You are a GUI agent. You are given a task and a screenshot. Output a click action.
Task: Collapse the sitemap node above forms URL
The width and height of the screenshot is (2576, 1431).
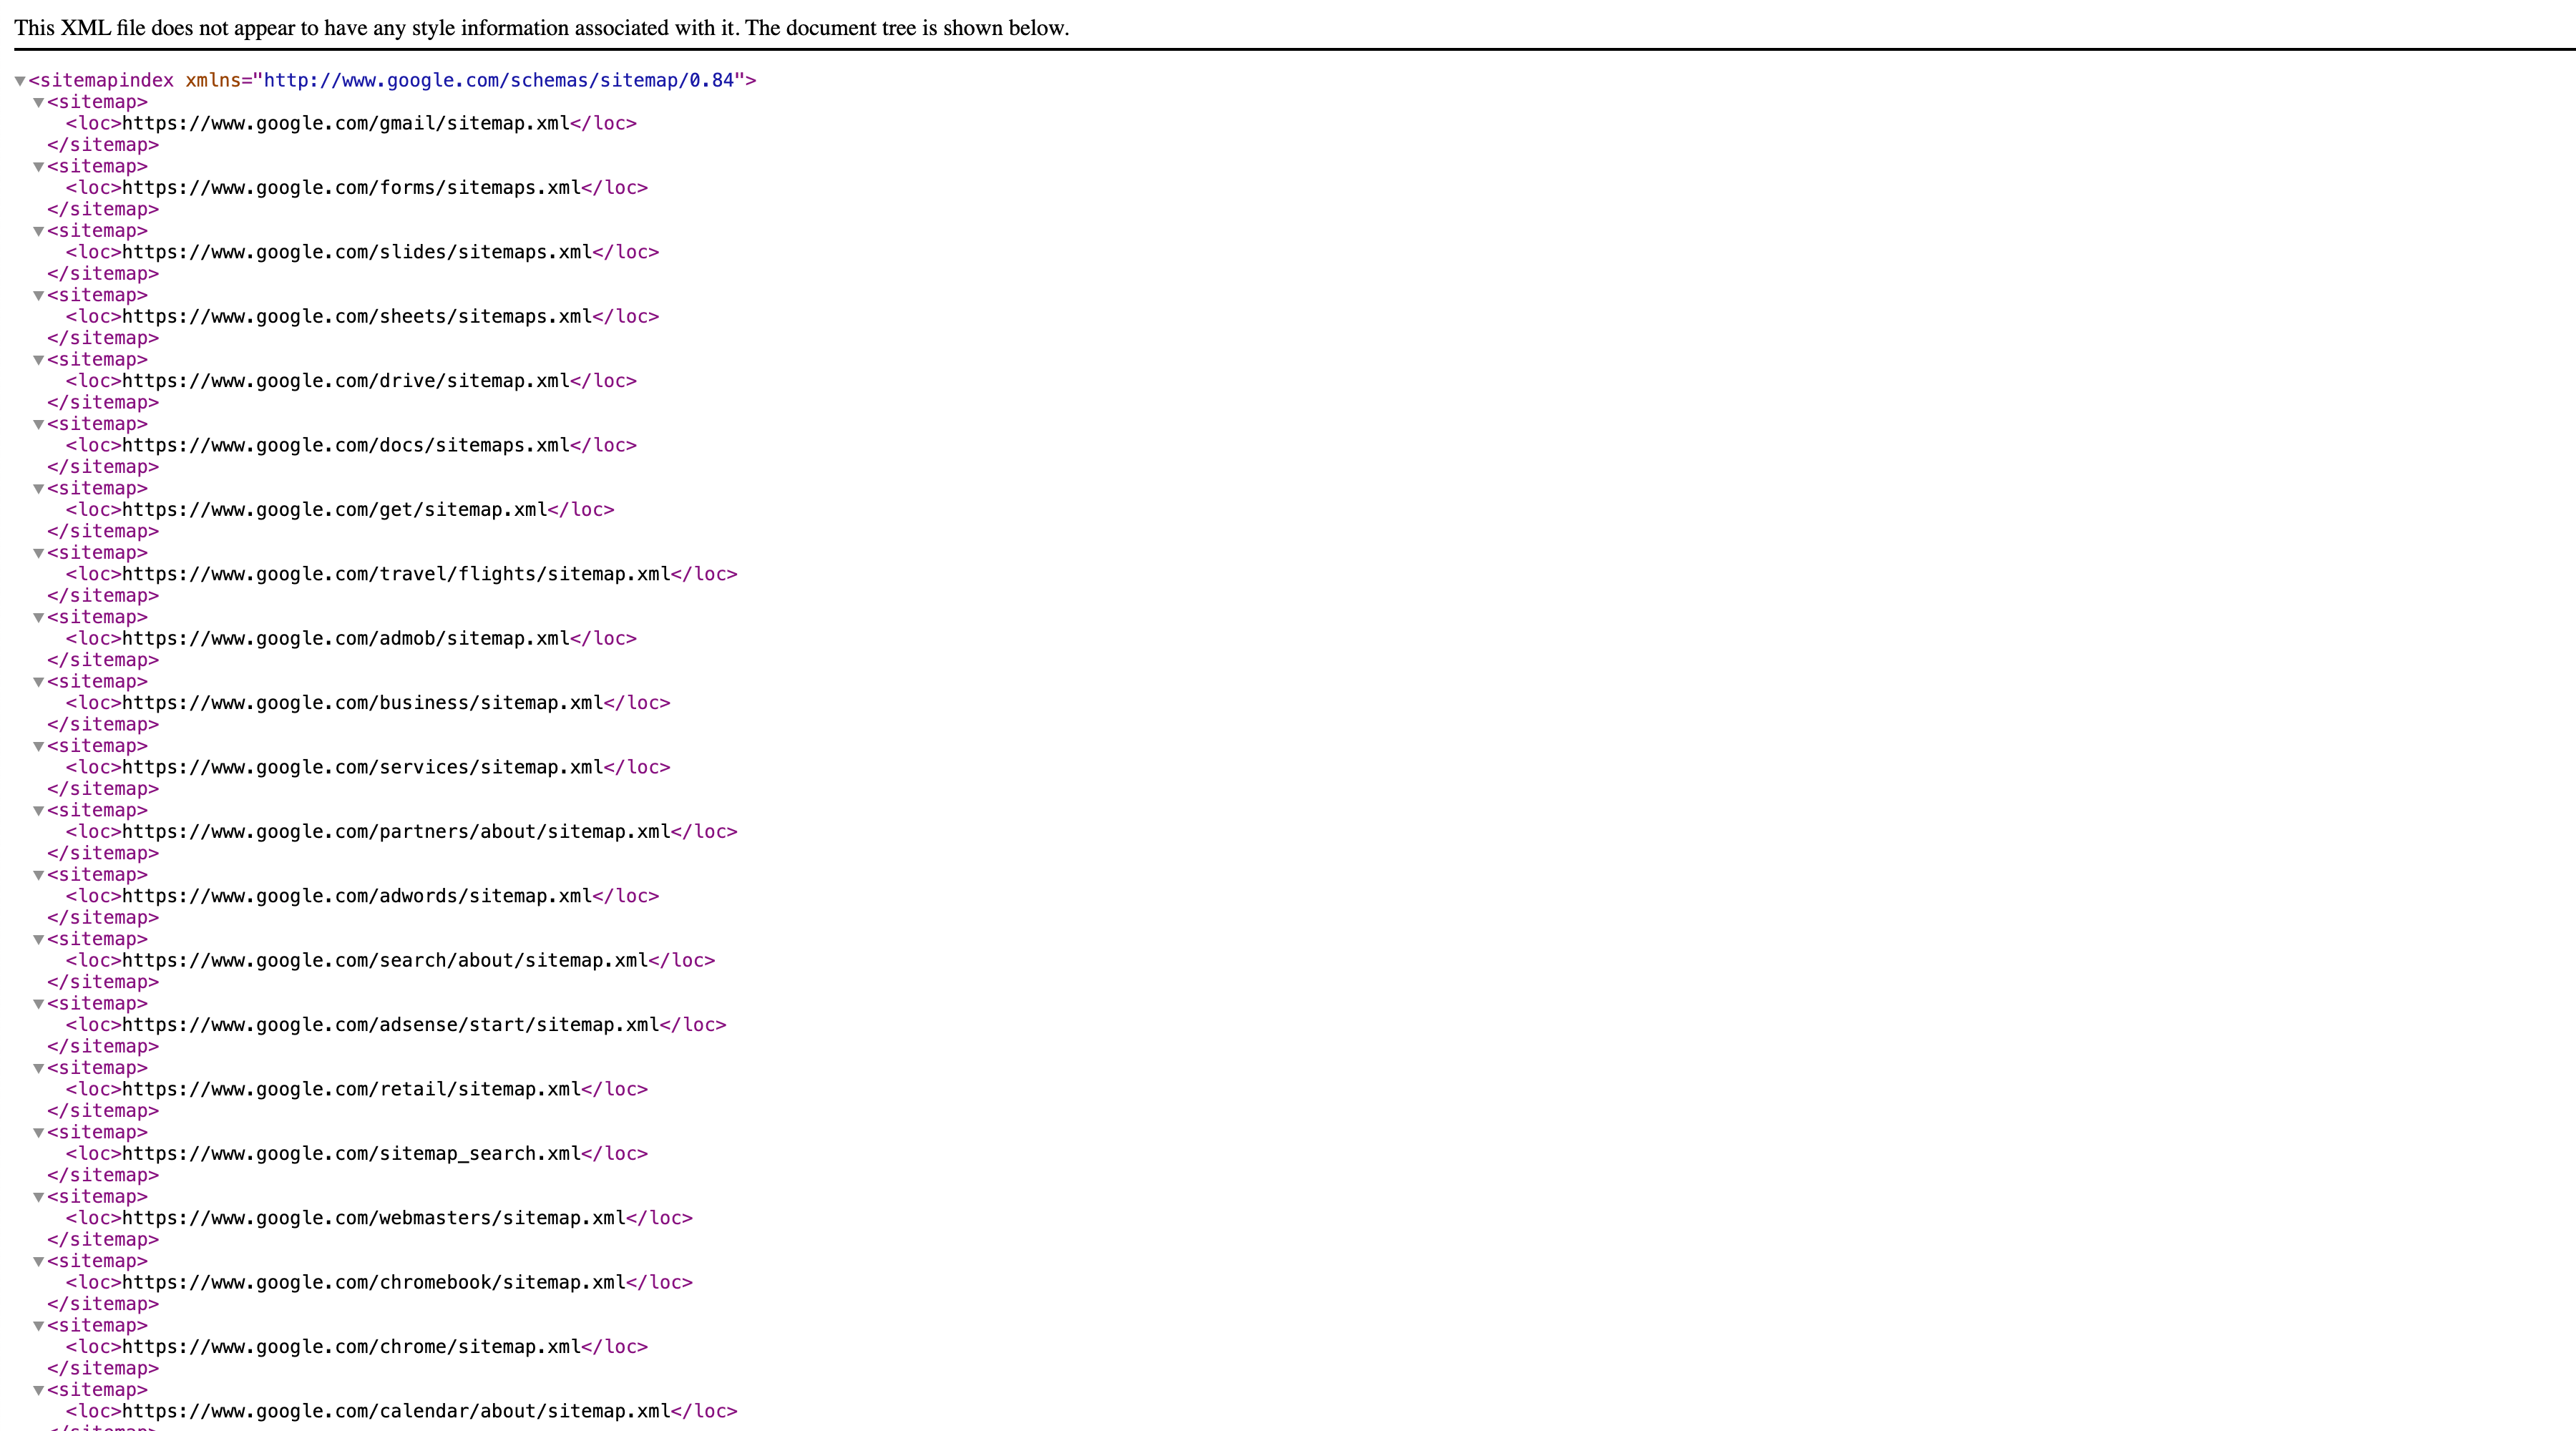click(x=39, y=167)
